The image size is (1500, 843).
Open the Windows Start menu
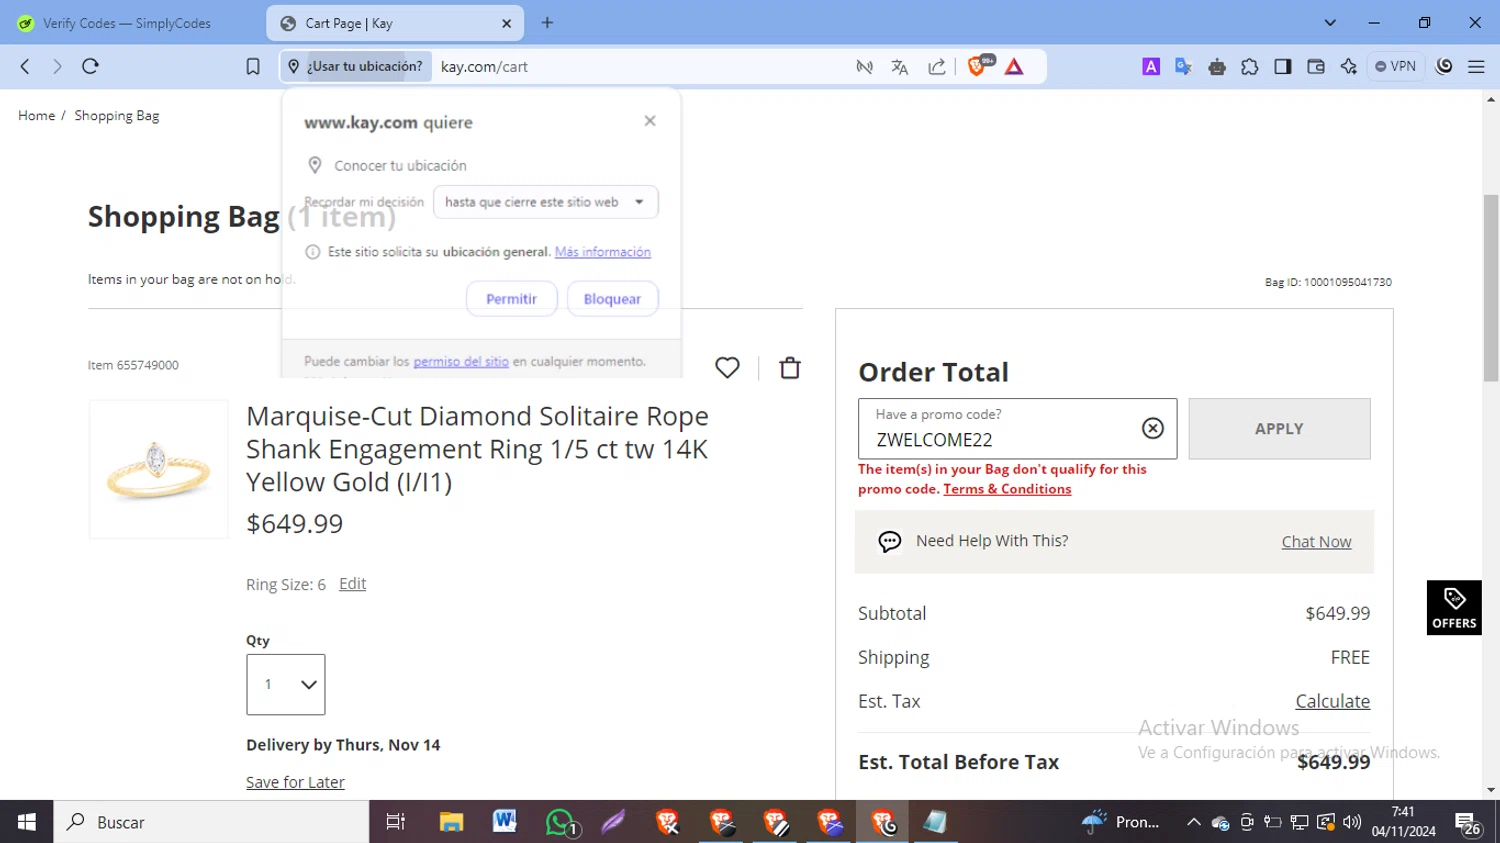[27, 822]
